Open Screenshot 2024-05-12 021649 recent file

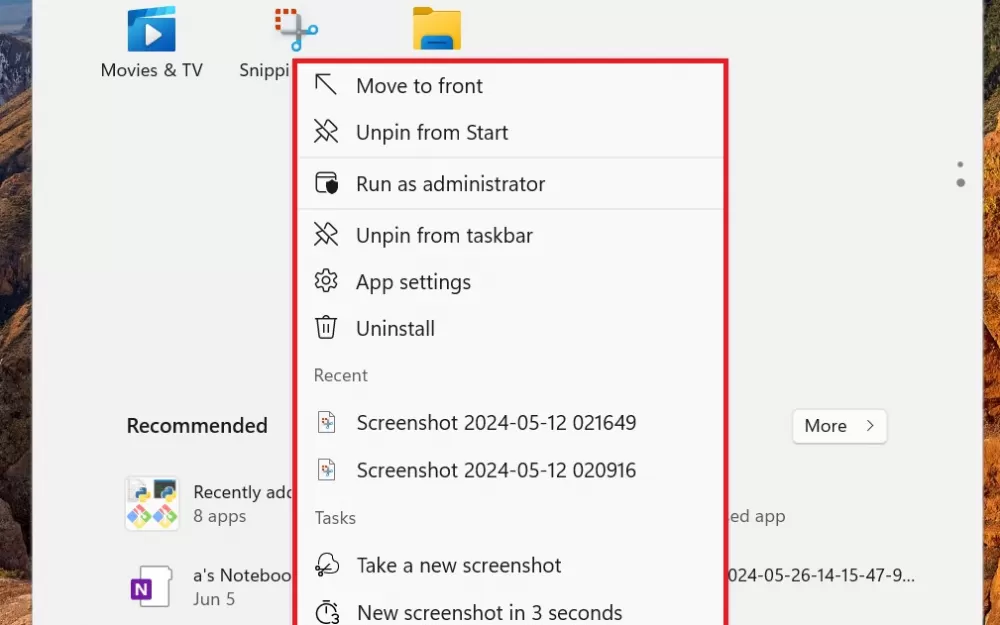coord(496,423)
